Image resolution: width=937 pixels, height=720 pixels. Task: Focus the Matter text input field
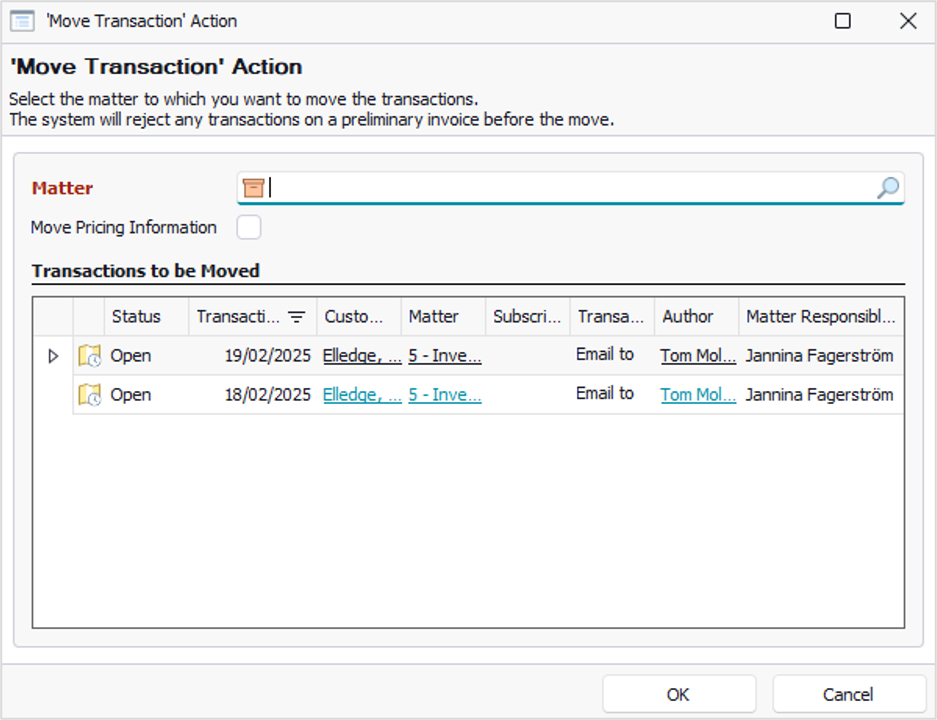click(571, 188)
